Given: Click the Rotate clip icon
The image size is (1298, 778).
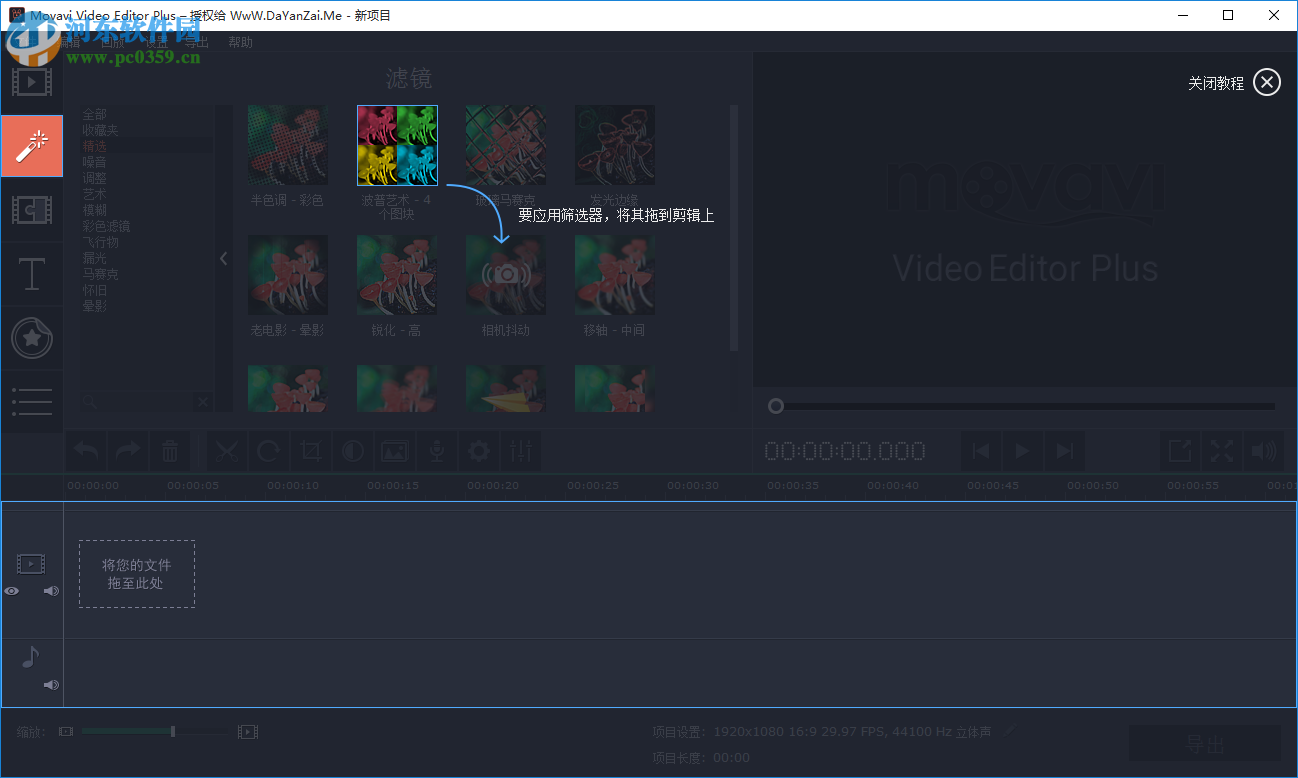Looking at the screenshot, I should [x=268, y=451].
